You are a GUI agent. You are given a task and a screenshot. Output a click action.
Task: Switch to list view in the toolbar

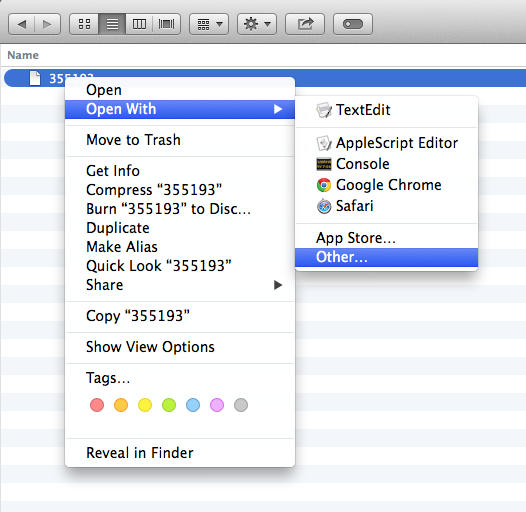tap(112, 24)
